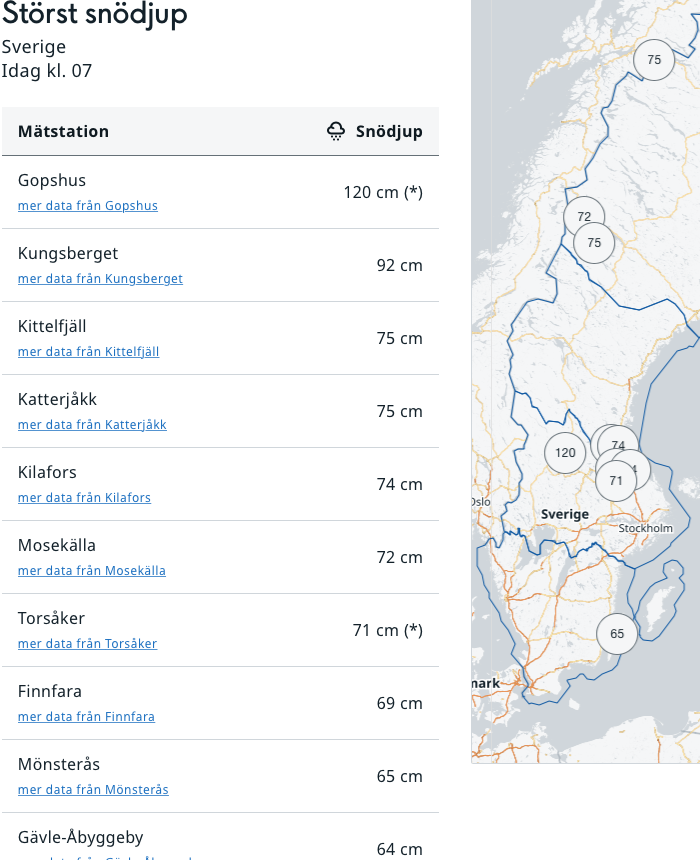Click the snow cloud icon in table header

point(336,131)
